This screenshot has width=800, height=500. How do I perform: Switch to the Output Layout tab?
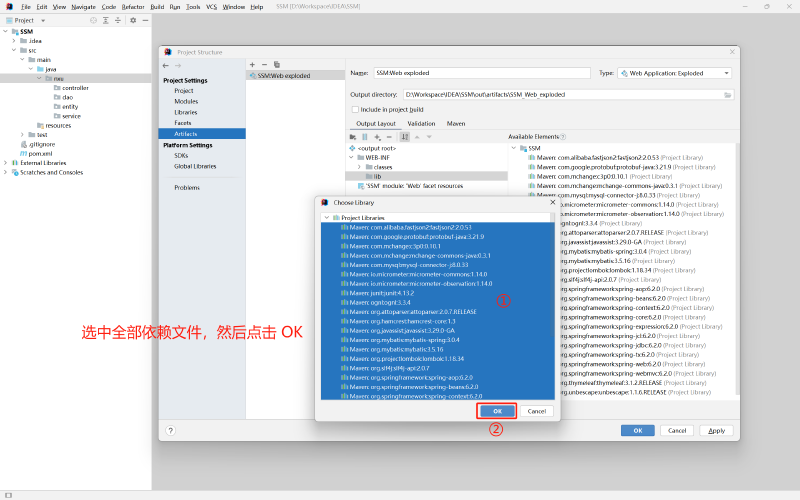point(376,123)
